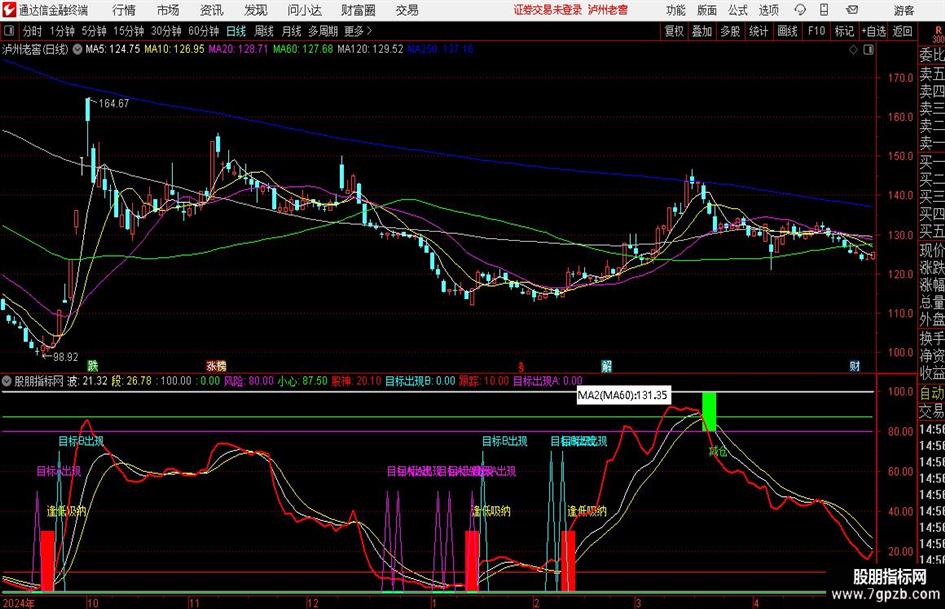Switch to 15分钟 period
Screen dimensions: 945x609
coord(129,31)
